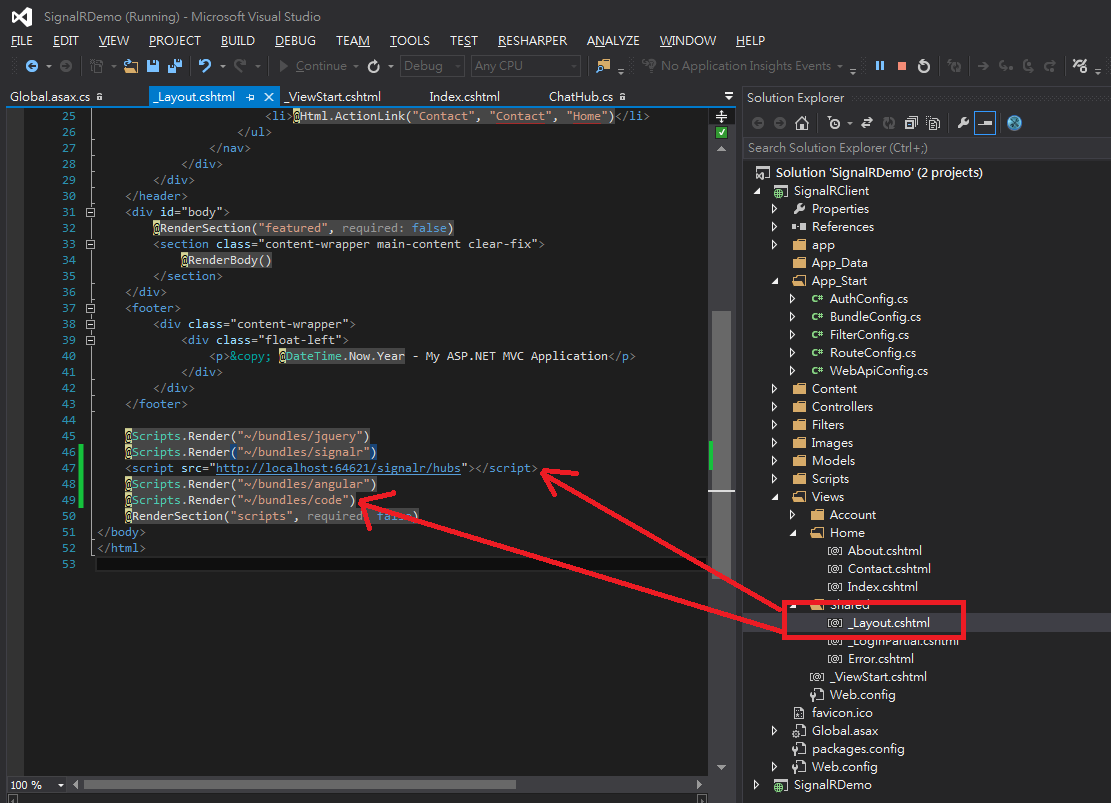Open Properties wrench in Solution Explorer
1111x803 pixels.
click(963, 123)
